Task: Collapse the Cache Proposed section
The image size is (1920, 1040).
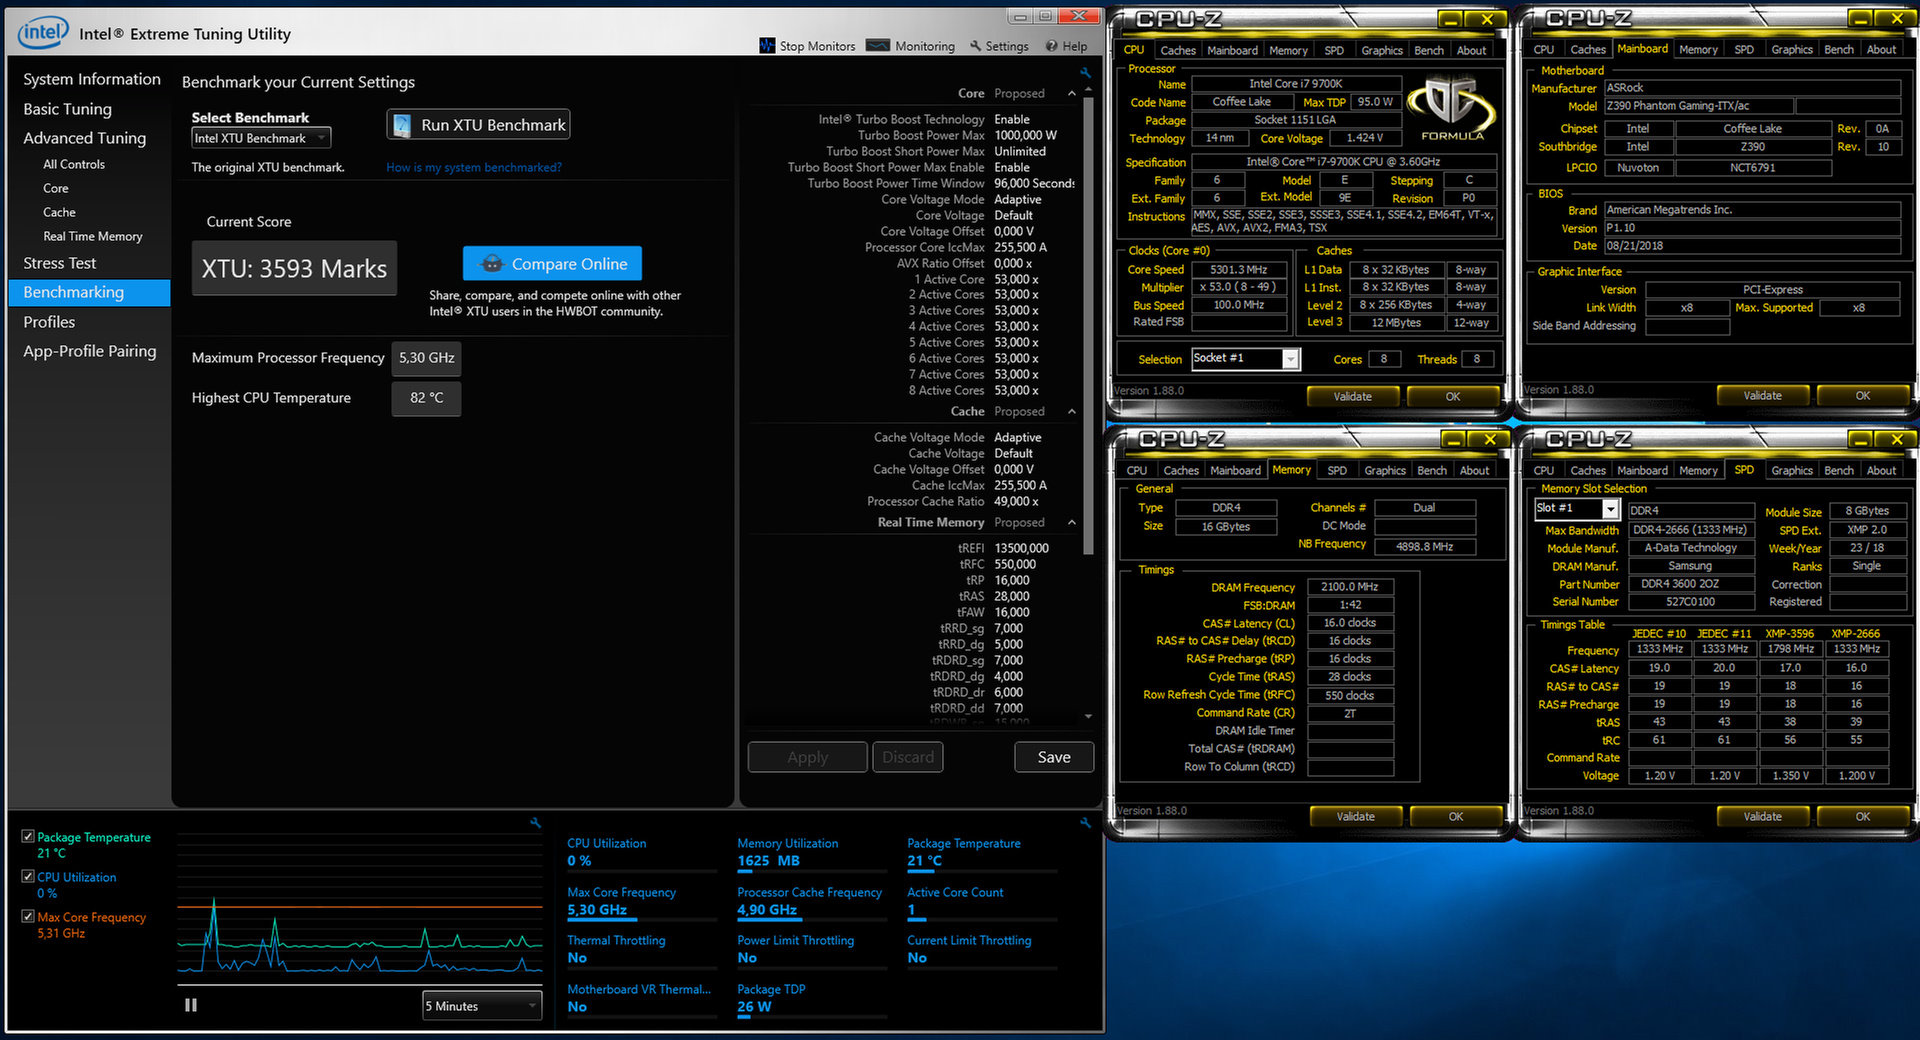Action: point(1072,411)
